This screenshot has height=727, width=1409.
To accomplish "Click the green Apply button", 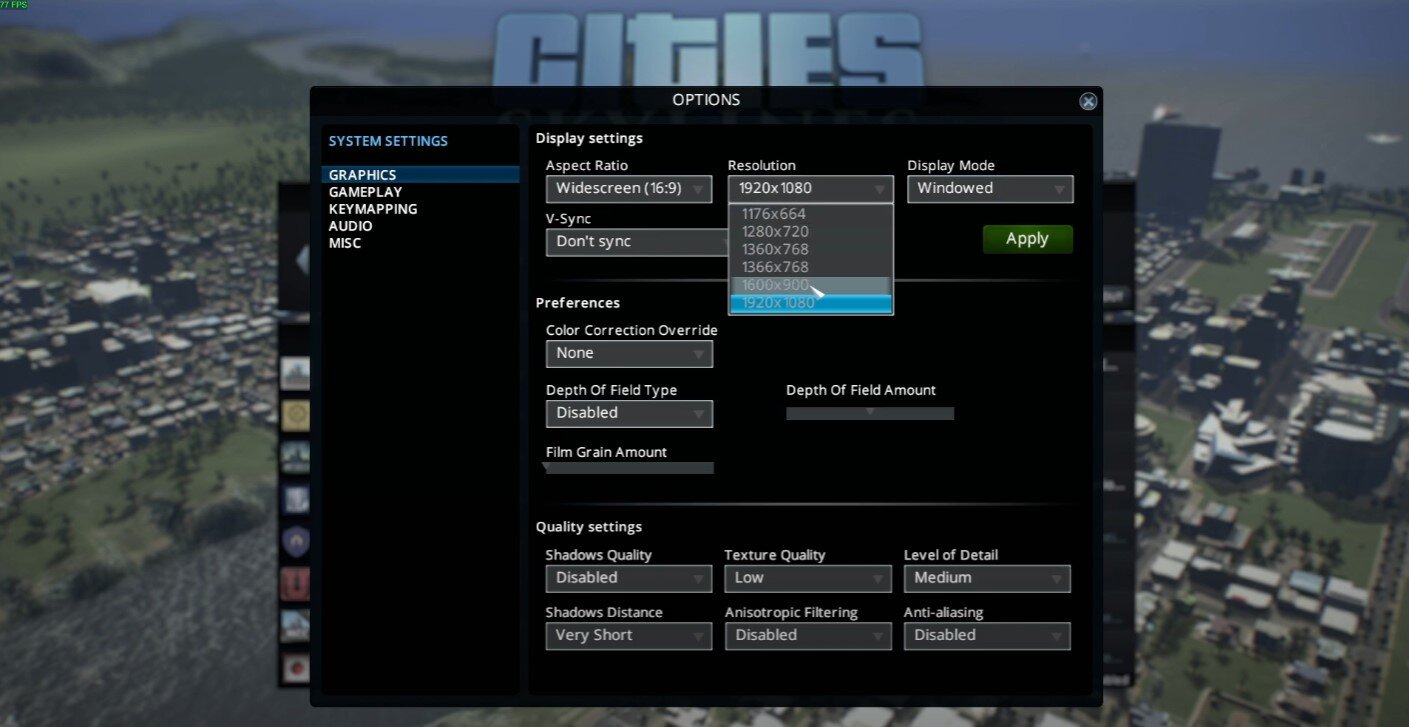I will [1027, 239].
